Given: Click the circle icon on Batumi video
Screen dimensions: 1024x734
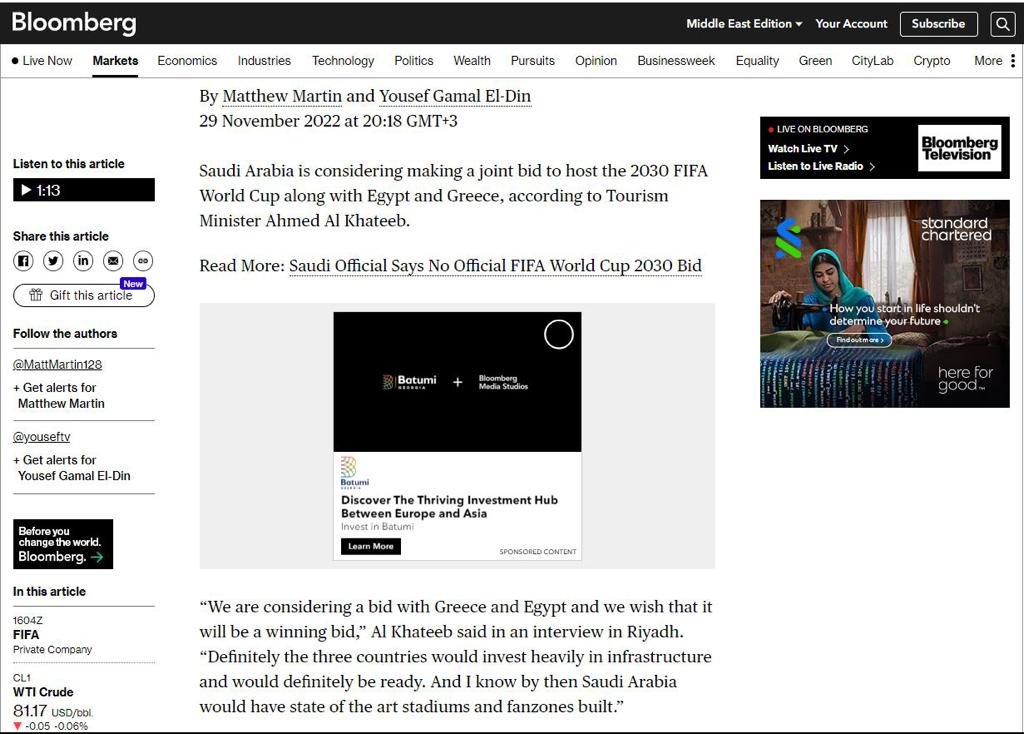Looking at the screenshot, I should pyautogui.click(x=558, y=334).
